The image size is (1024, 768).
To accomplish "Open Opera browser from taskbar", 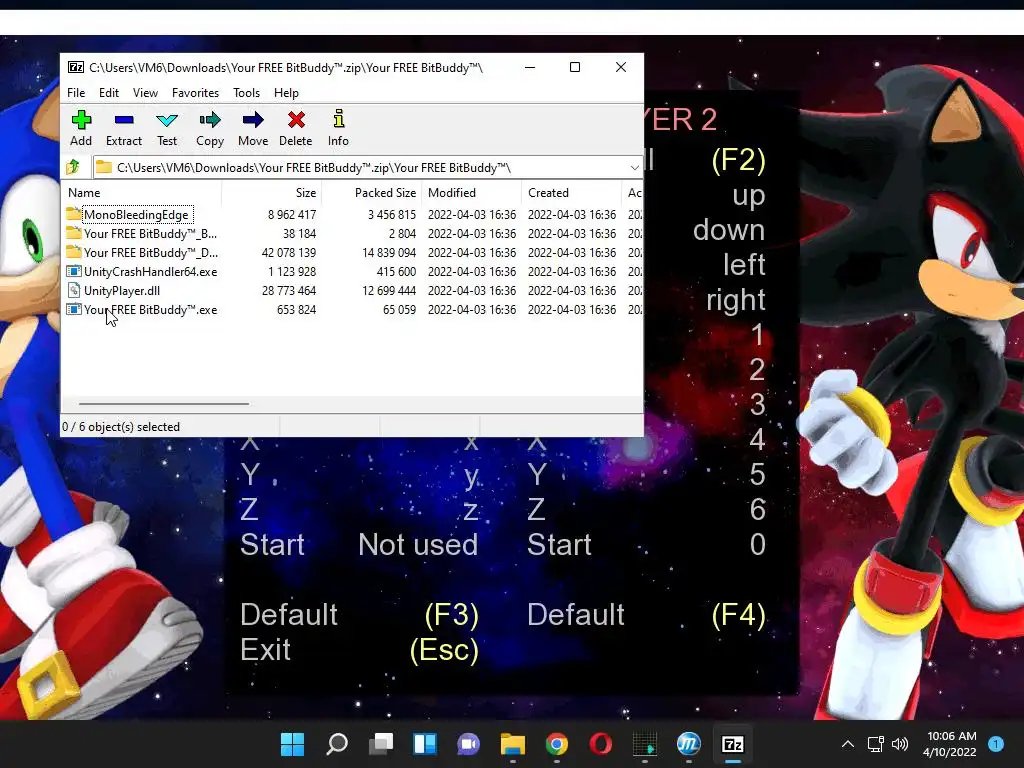I will tap(601, 744).
